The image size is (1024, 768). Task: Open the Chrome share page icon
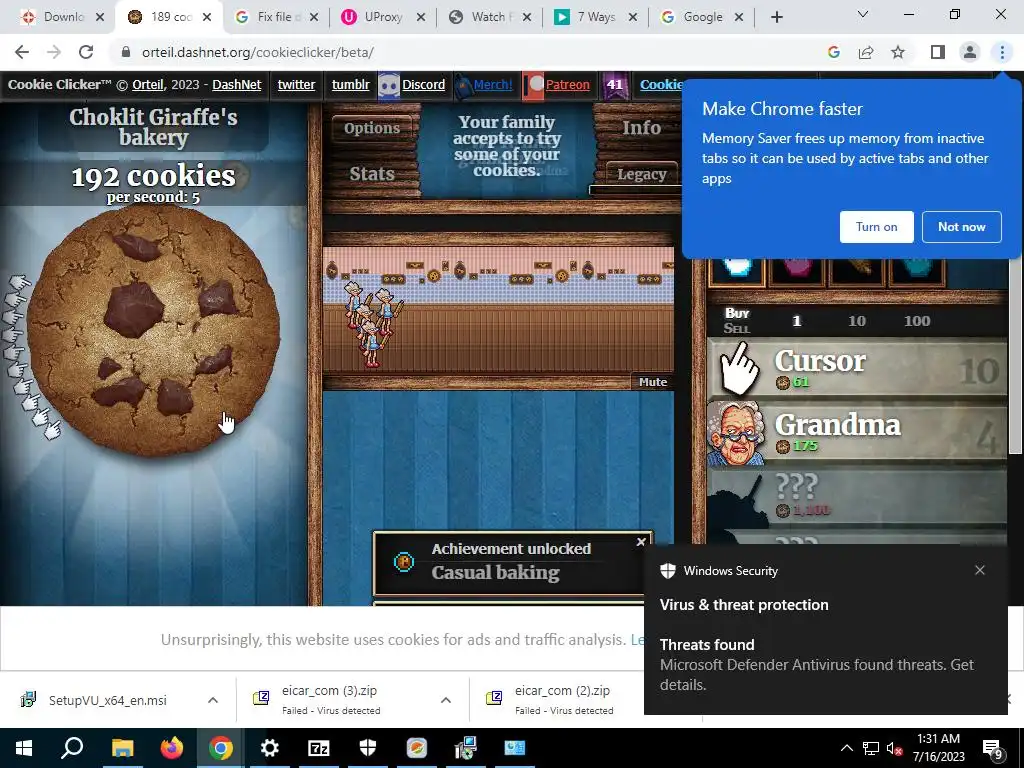coord(866,52)
